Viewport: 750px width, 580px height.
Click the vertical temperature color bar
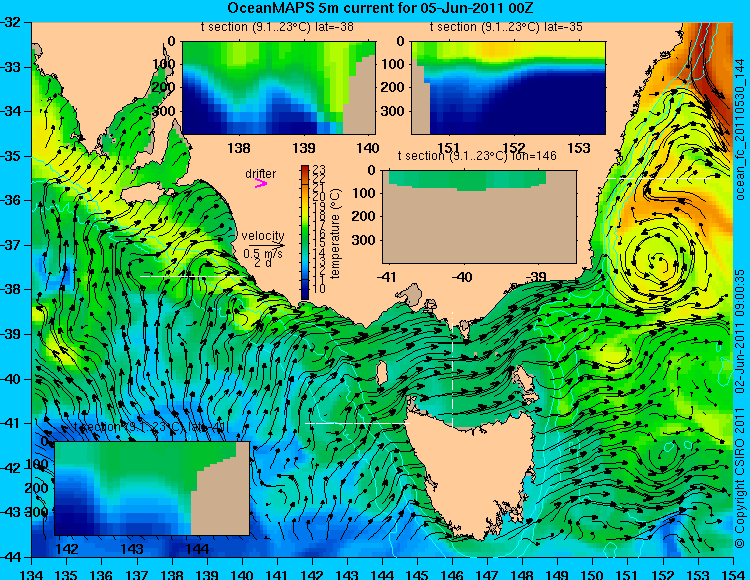[305, 232]
